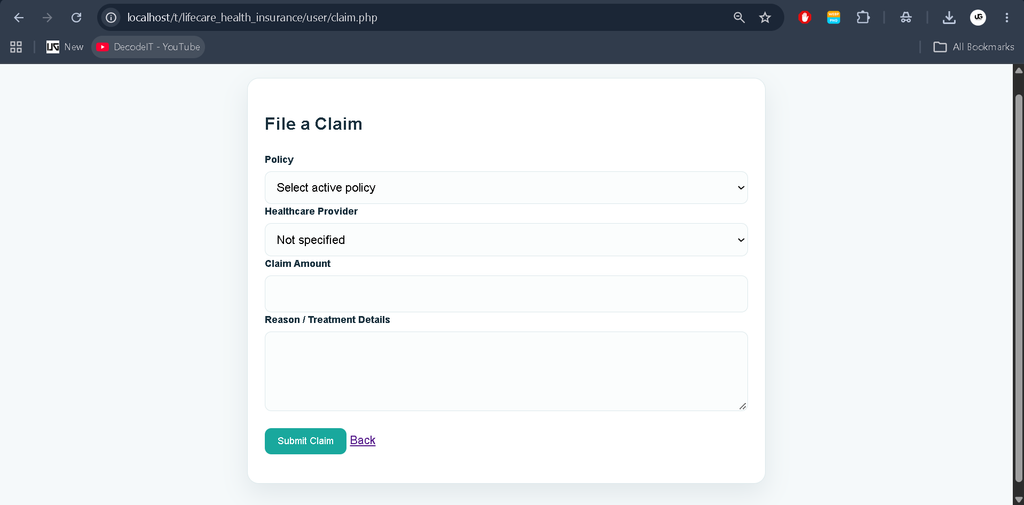Open the zoom magnifier in address bar
The height and width of the screenshot is (505, 1024).
pyautogui.click(x=739, y=18)
